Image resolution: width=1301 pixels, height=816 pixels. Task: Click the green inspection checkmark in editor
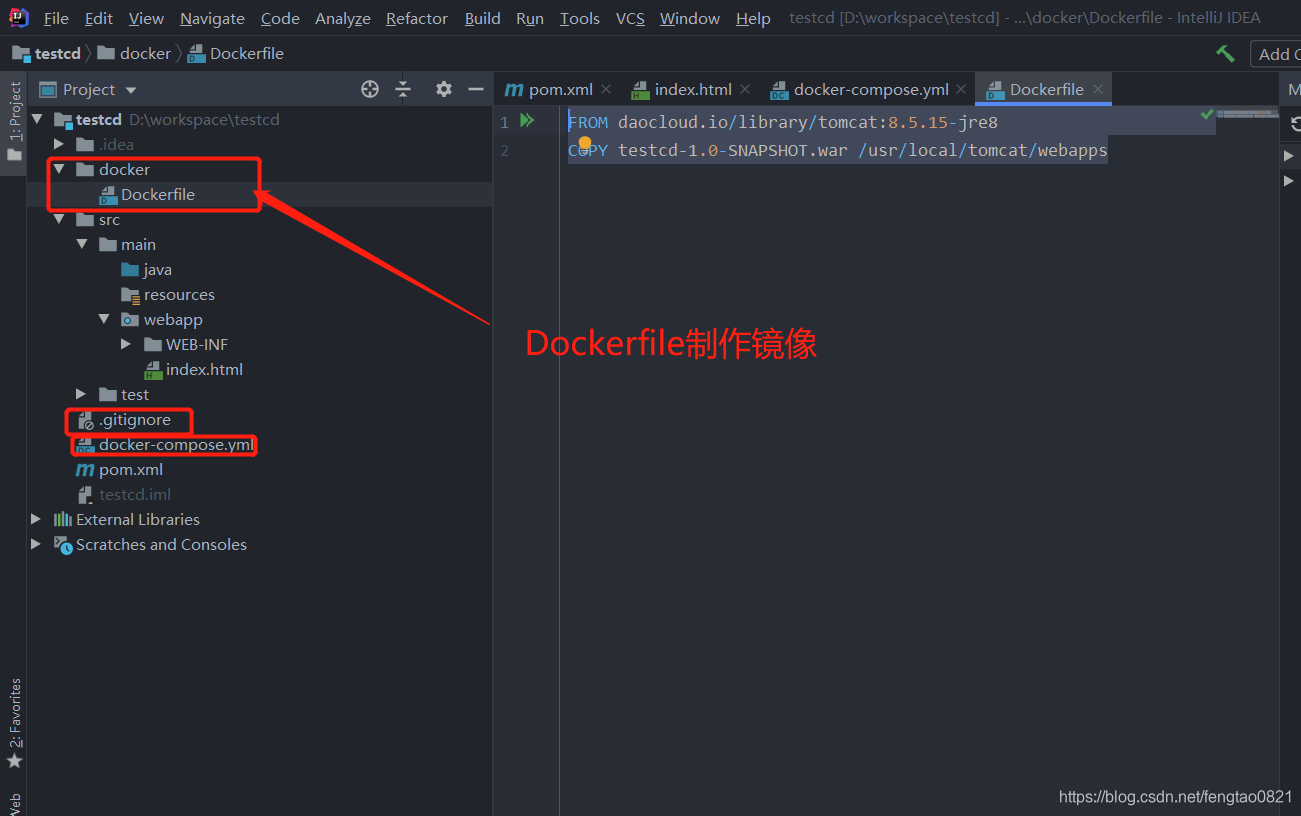tap(1207, 115)
